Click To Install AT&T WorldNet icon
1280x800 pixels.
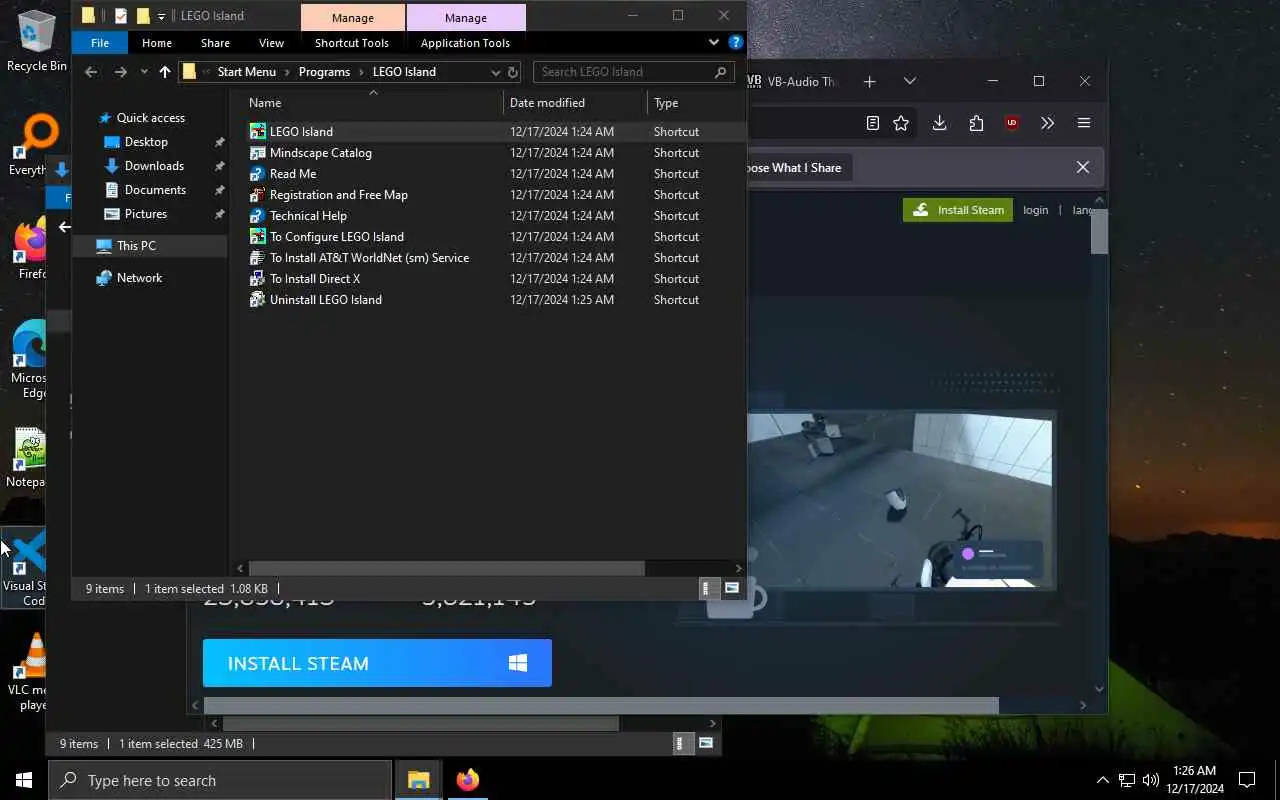coord(257,257)
